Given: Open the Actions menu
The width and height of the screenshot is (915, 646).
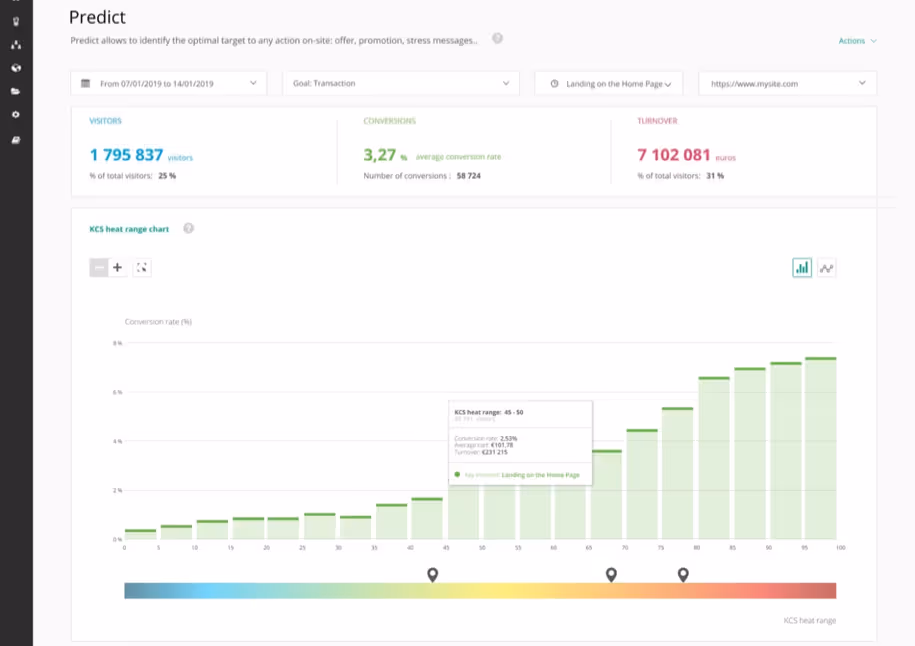Looking at the screenshot, I should 853,41.
